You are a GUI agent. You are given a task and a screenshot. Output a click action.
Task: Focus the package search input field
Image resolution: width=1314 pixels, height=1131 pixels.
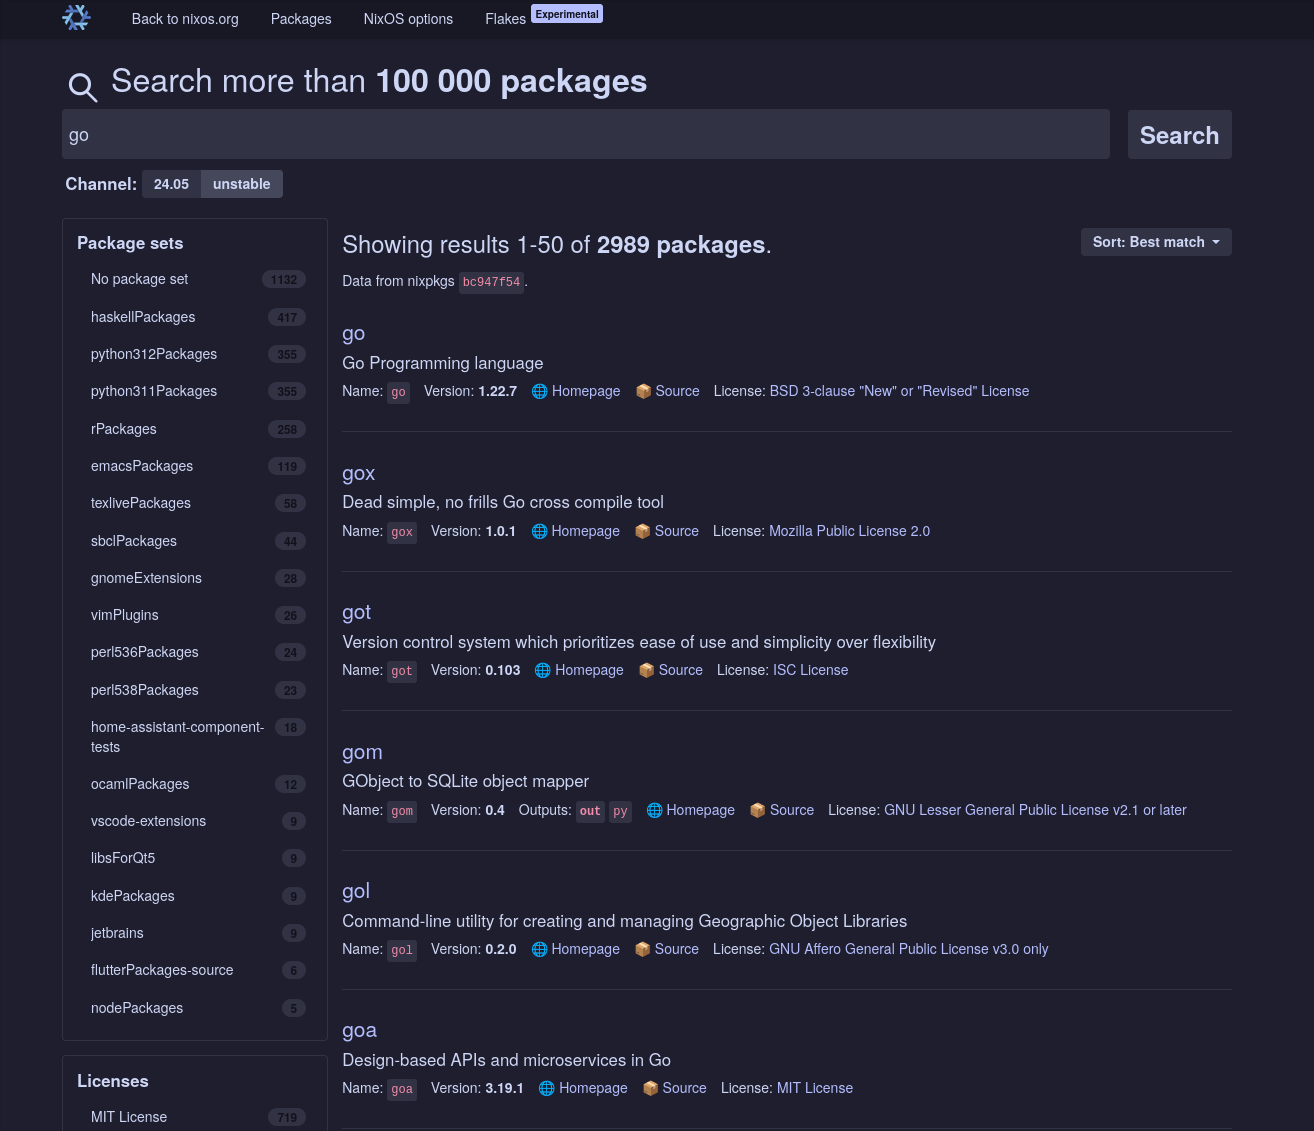[585, 135]
